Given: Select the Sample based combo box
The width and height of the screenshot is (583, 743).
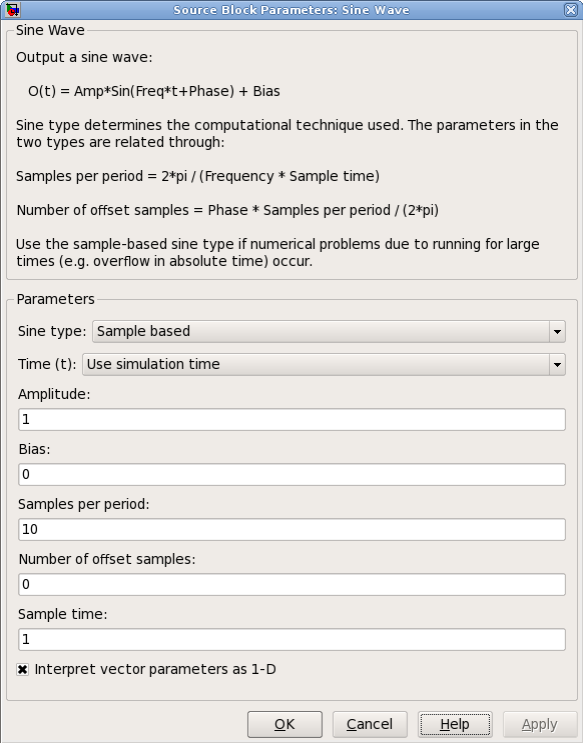Looking at the screenshot, I should 328,331.
